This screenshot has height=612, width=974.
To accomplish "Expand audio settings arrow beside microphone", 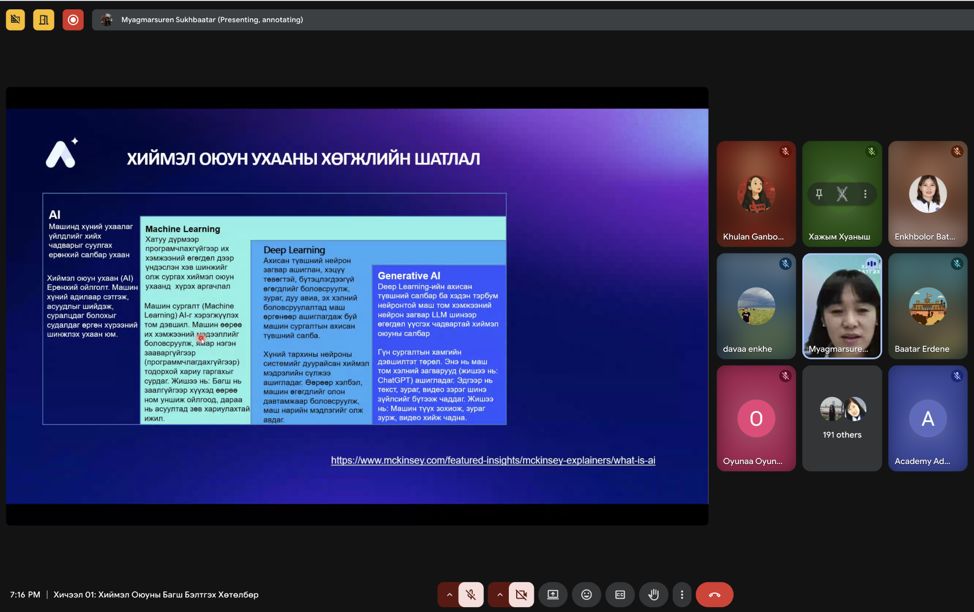I will point(449,594).
